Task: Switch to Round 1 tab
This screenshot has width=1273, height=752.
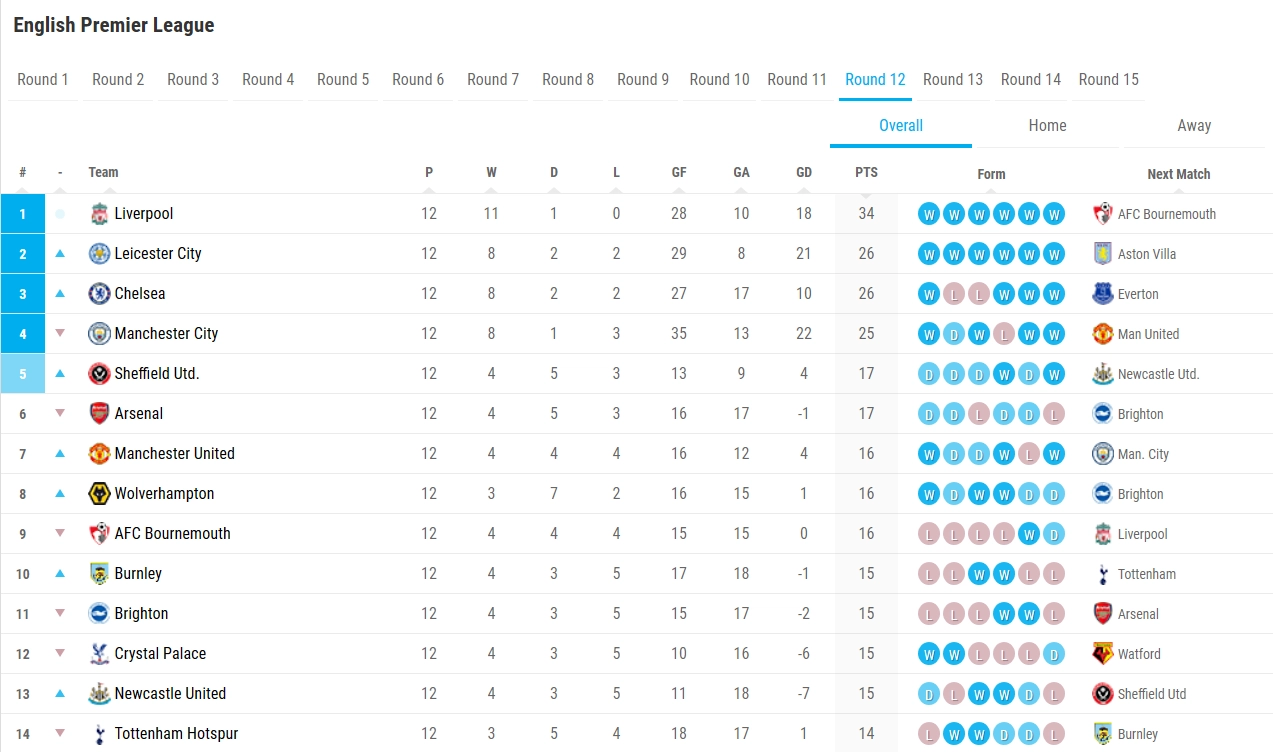Action: [x=43, y=80]
